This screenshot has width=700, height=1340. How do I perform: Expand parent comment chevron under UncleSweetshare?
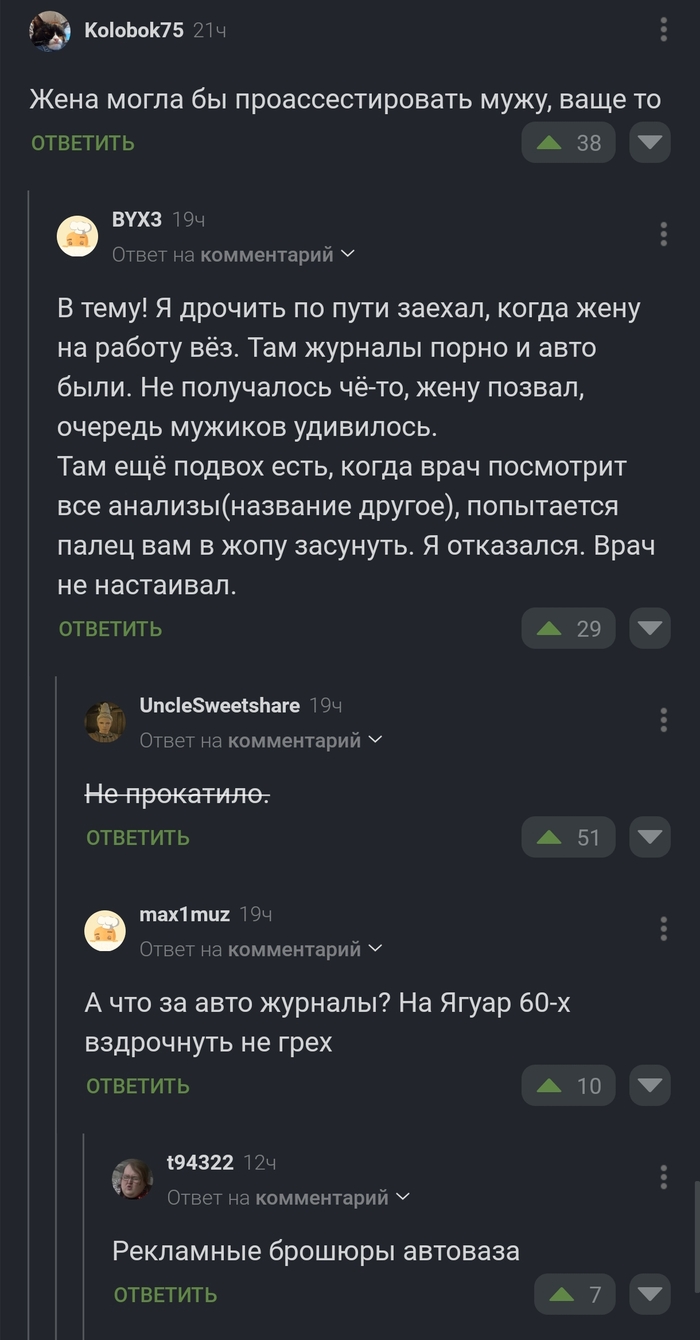point(376,741)
